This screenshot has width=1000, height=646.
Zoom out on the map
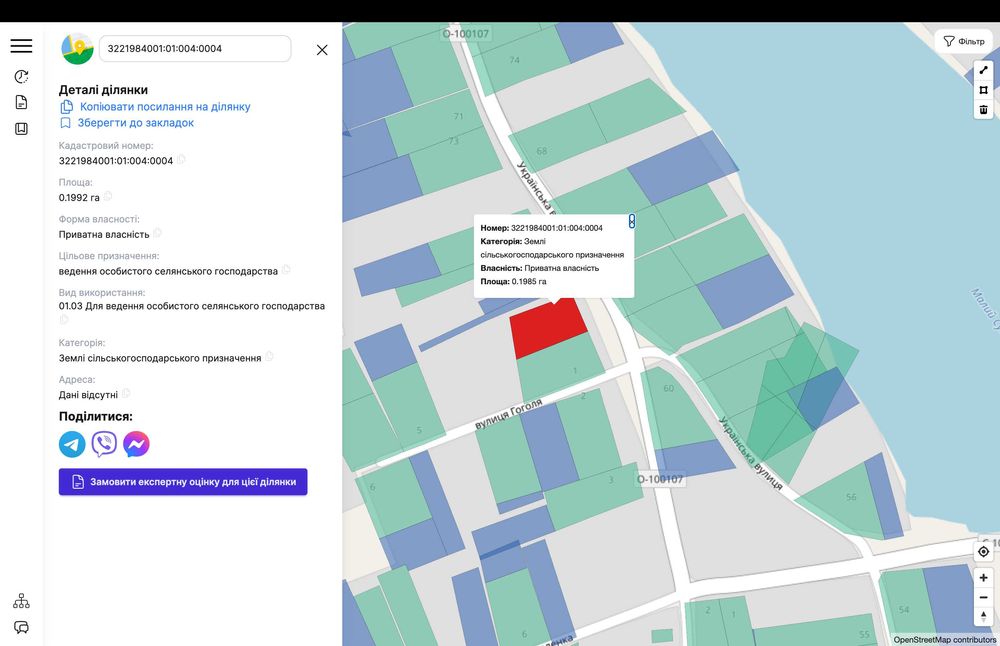983,598
